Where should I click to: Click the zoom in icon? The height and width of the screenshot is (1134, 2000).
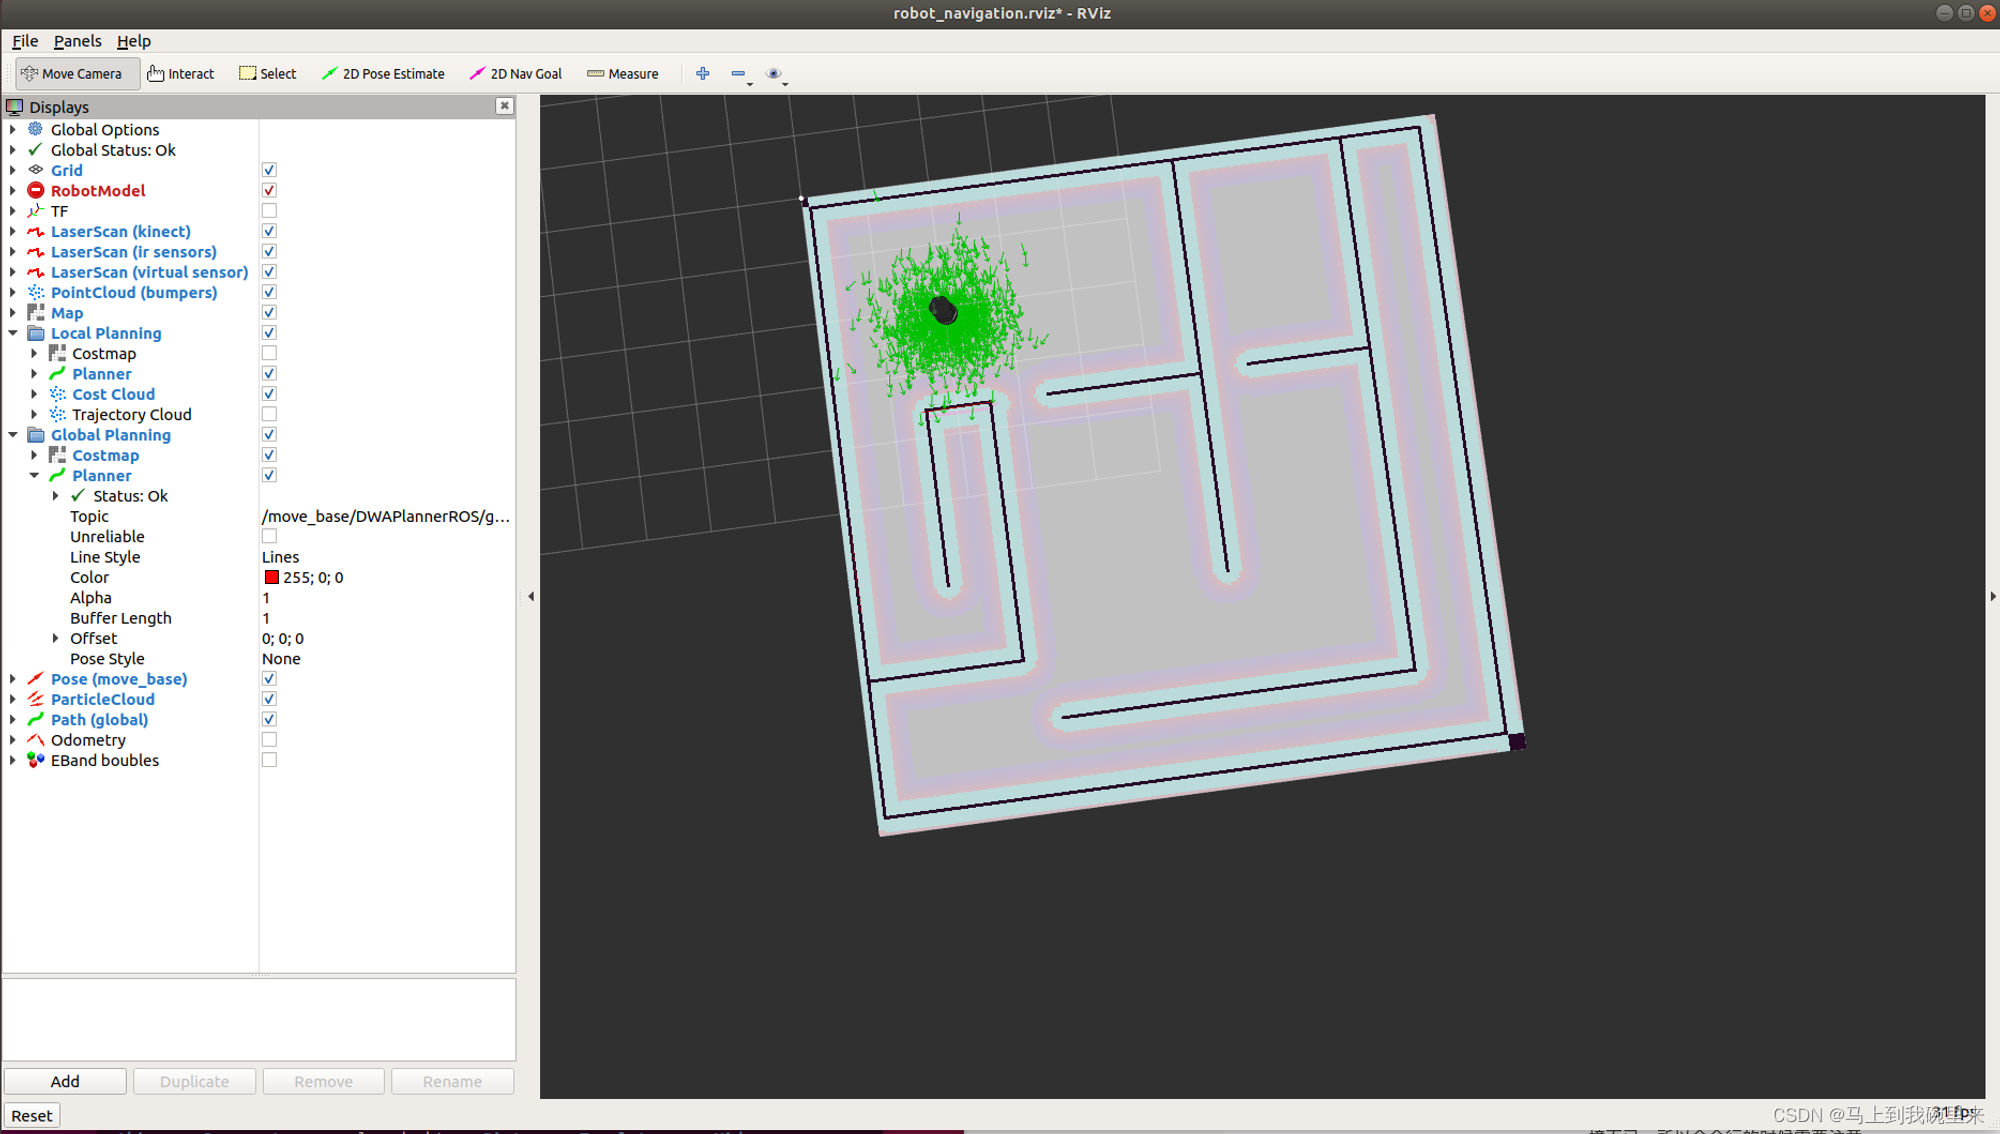click(x=702, y=73)
